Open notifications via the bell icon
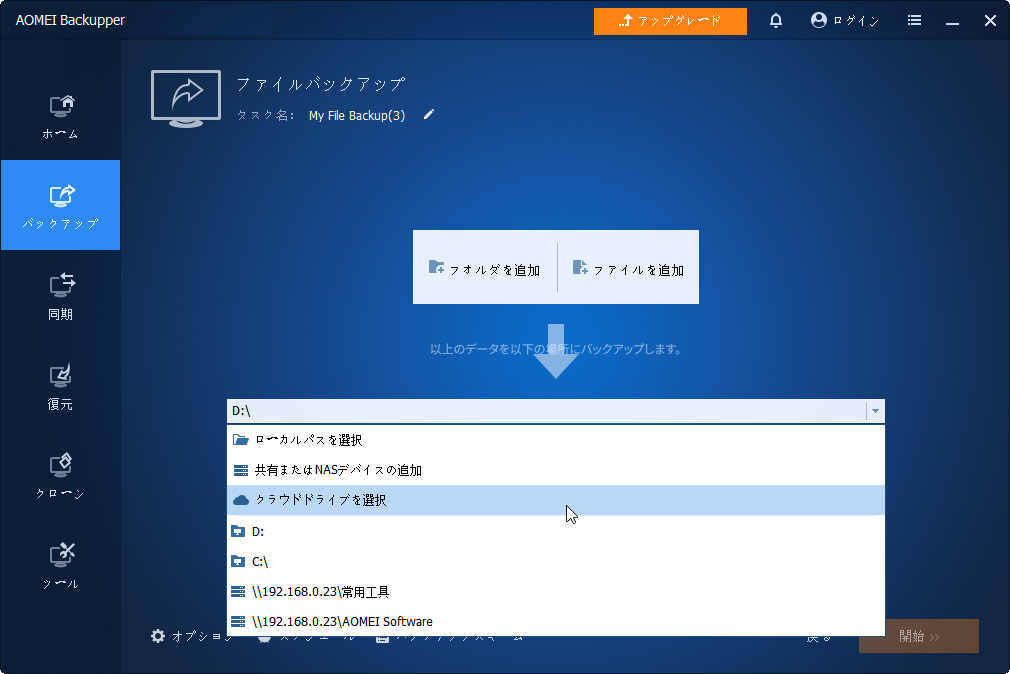1010x674 pixels. (x=776, y=21)
